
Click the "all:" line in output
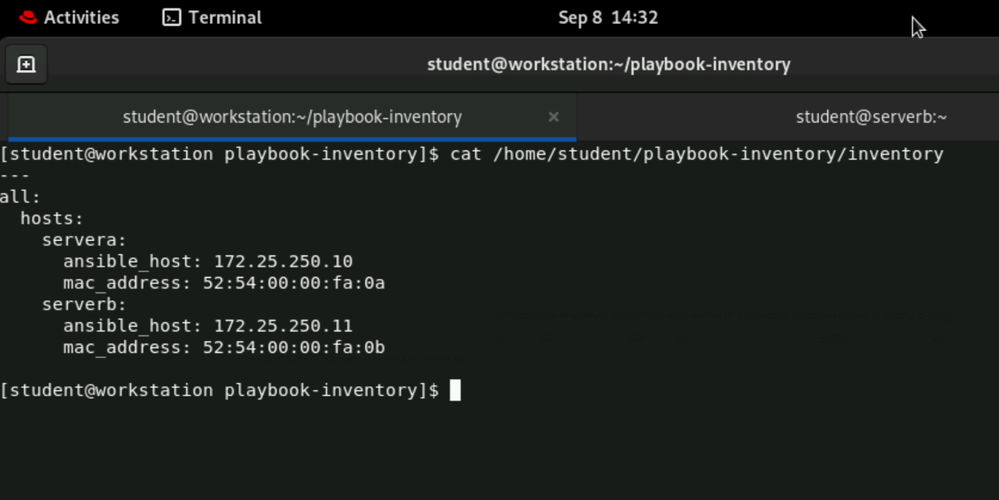pyautogui.click(x=21, y=197)
